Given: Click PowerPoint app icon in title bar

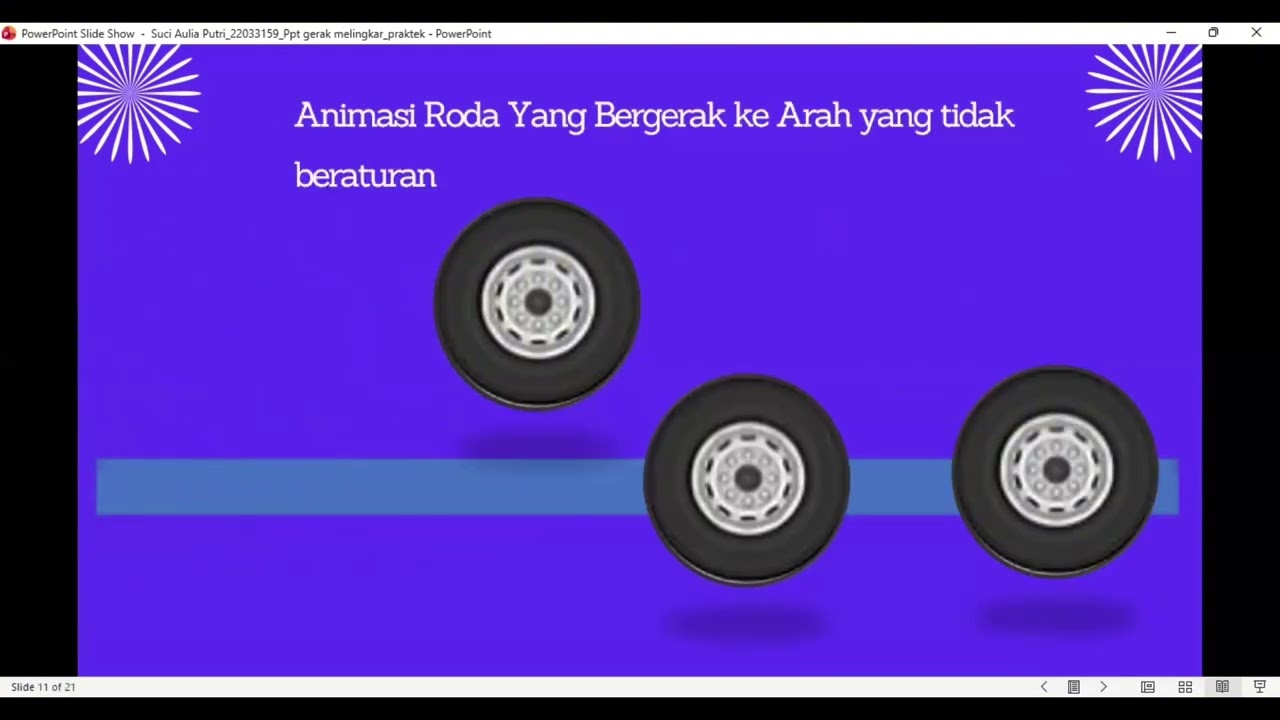Looking at the screenshot, I should point(9,33).
